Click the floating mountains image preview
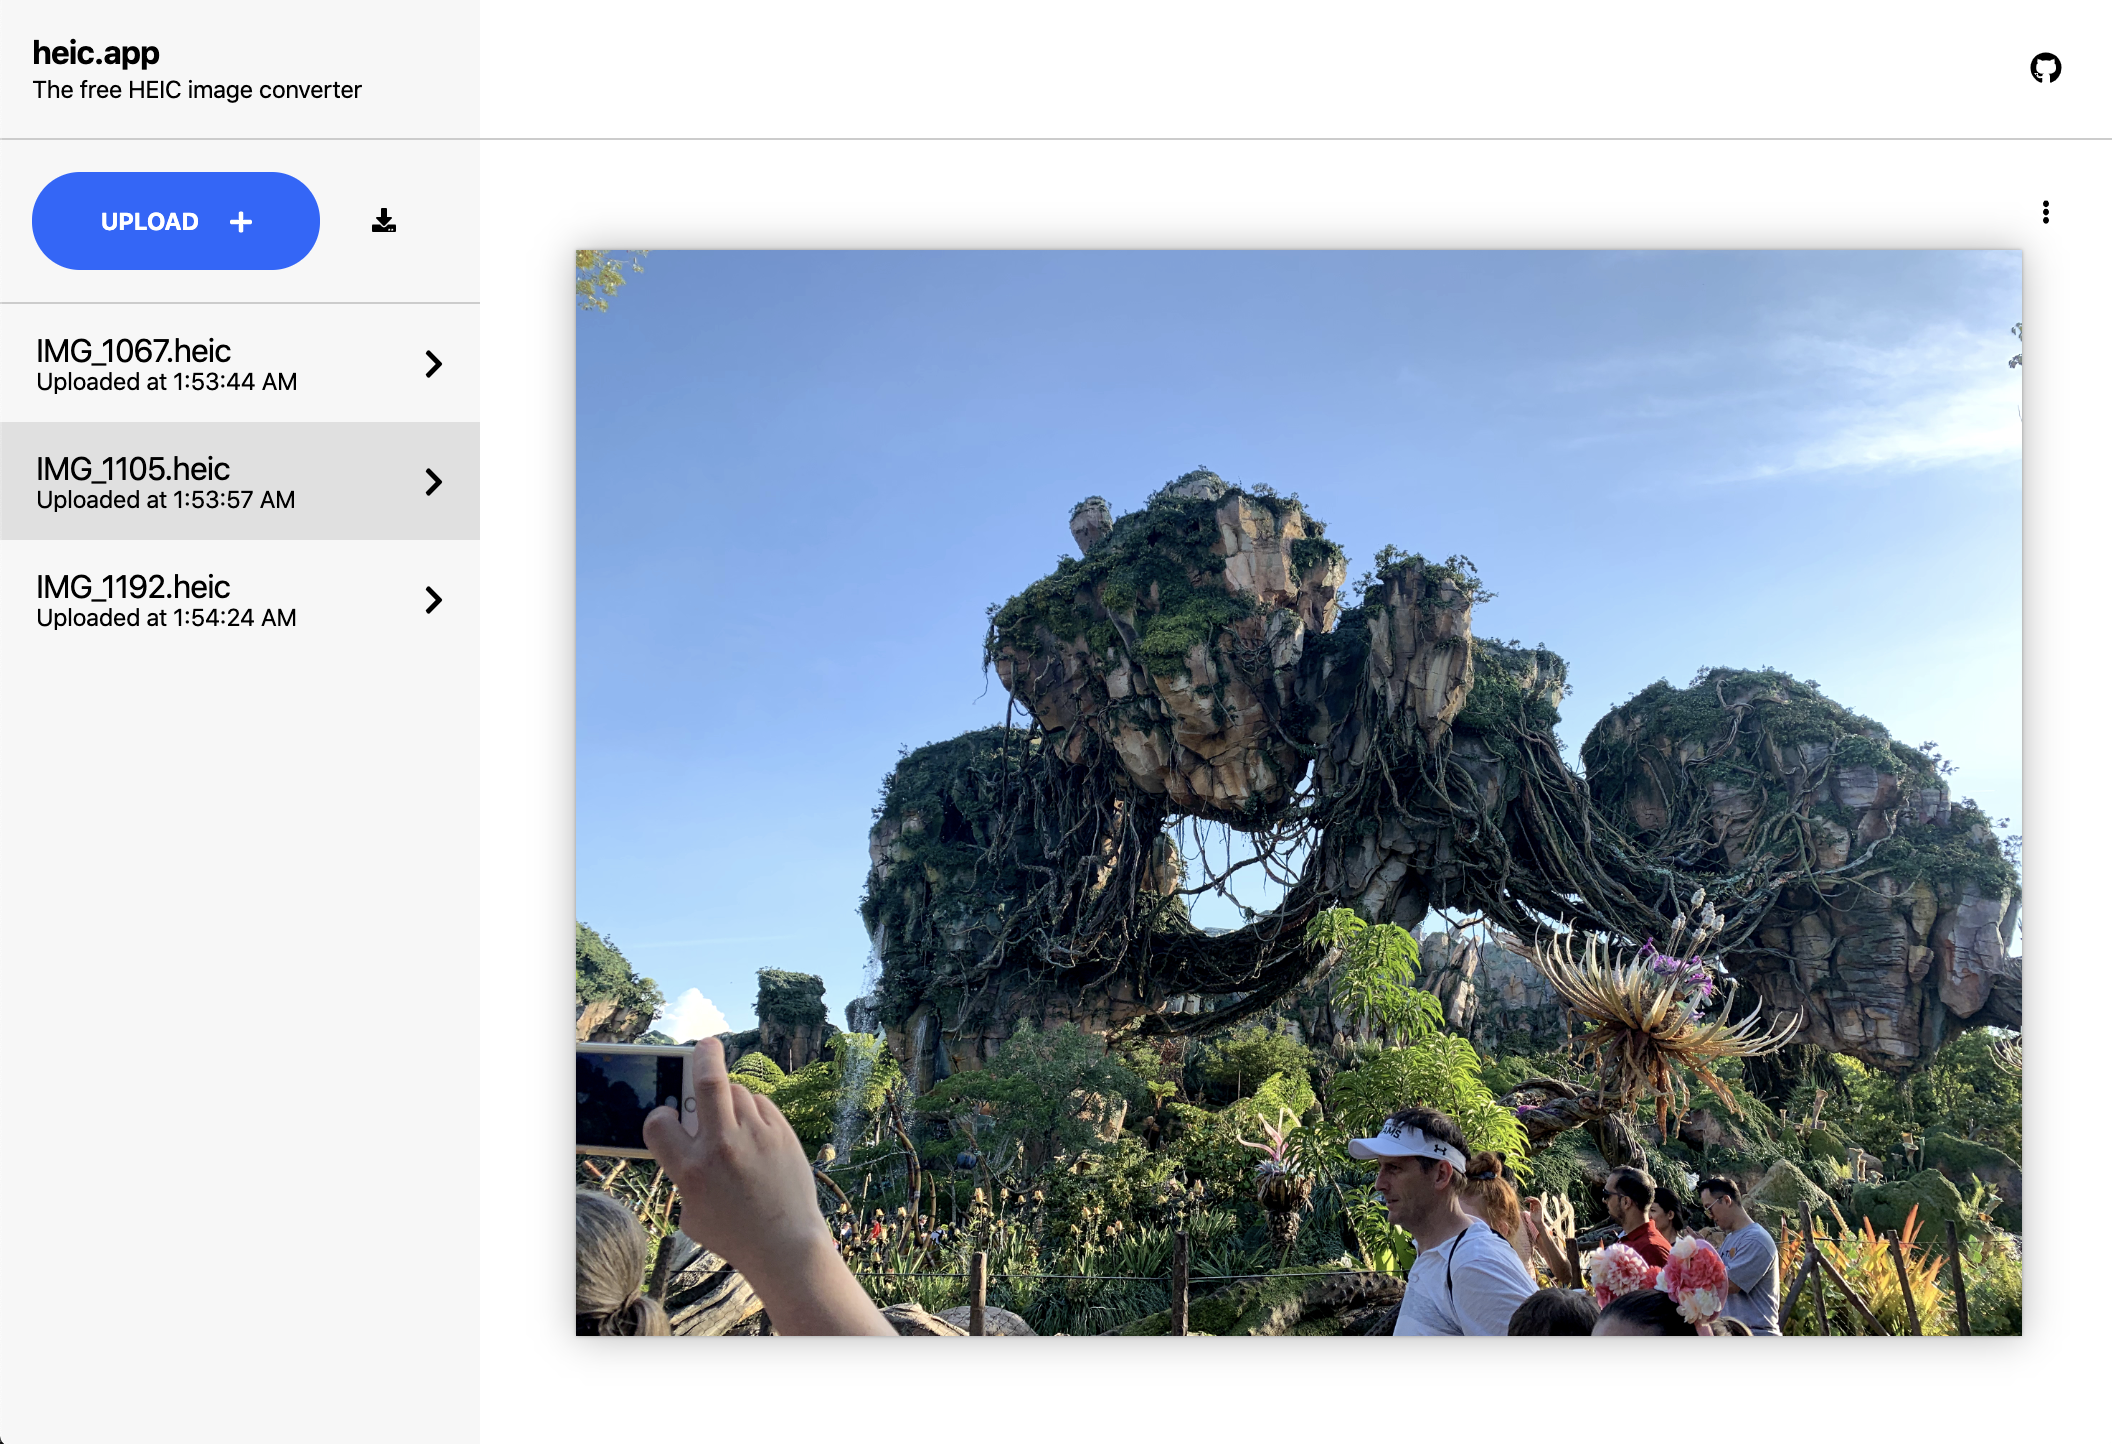2112x1444 pixels. tap(1298, 792)
